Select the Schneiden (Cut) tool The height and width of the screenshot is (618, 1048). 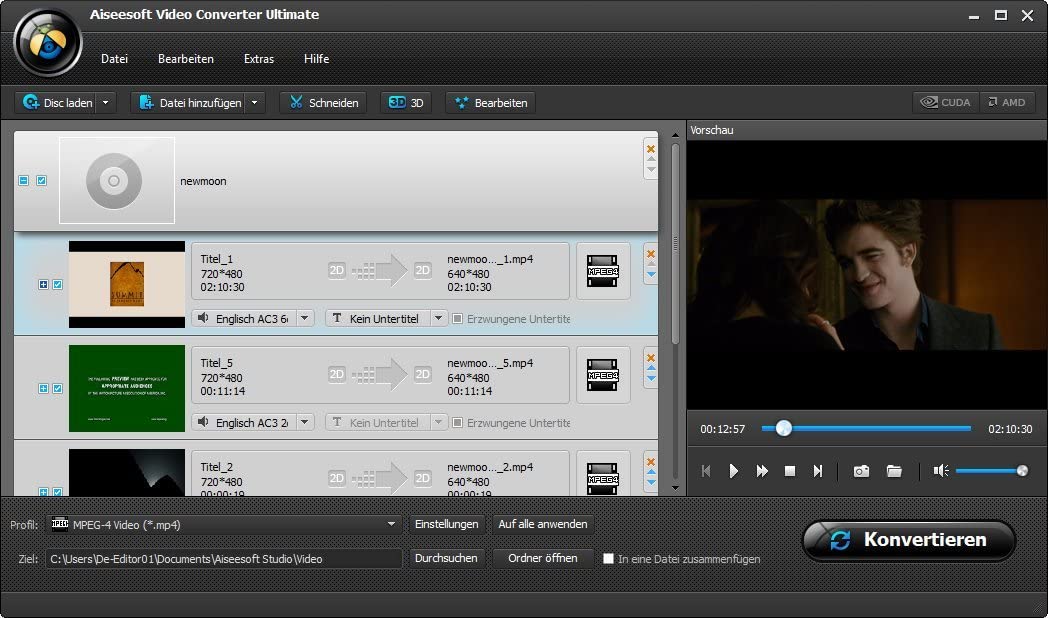322,102
